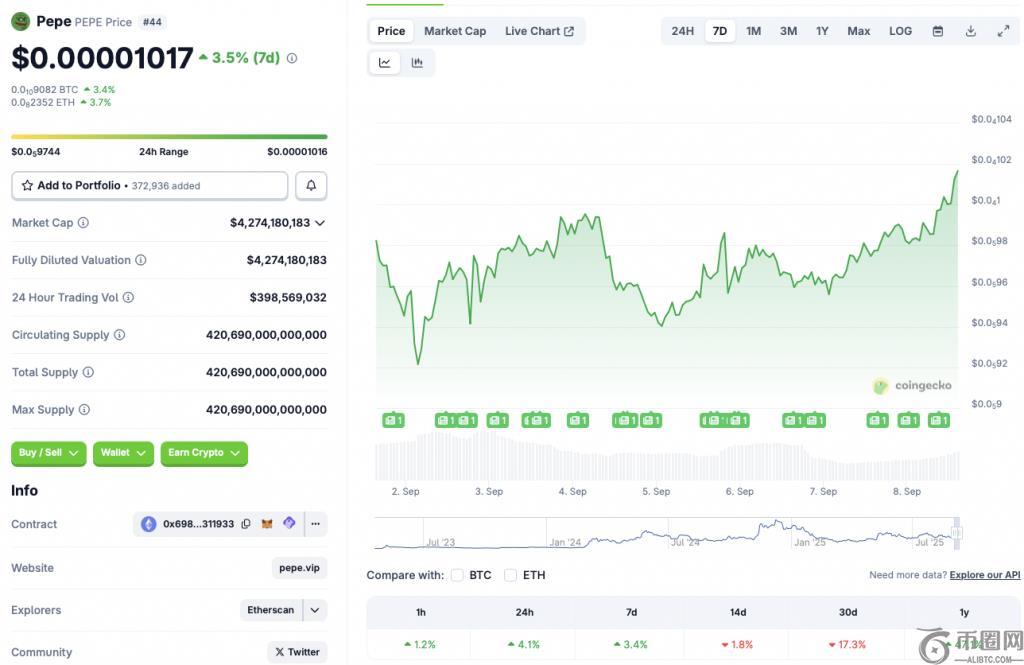Expand the Earn Crypto dropdown

tap(204, 453)
